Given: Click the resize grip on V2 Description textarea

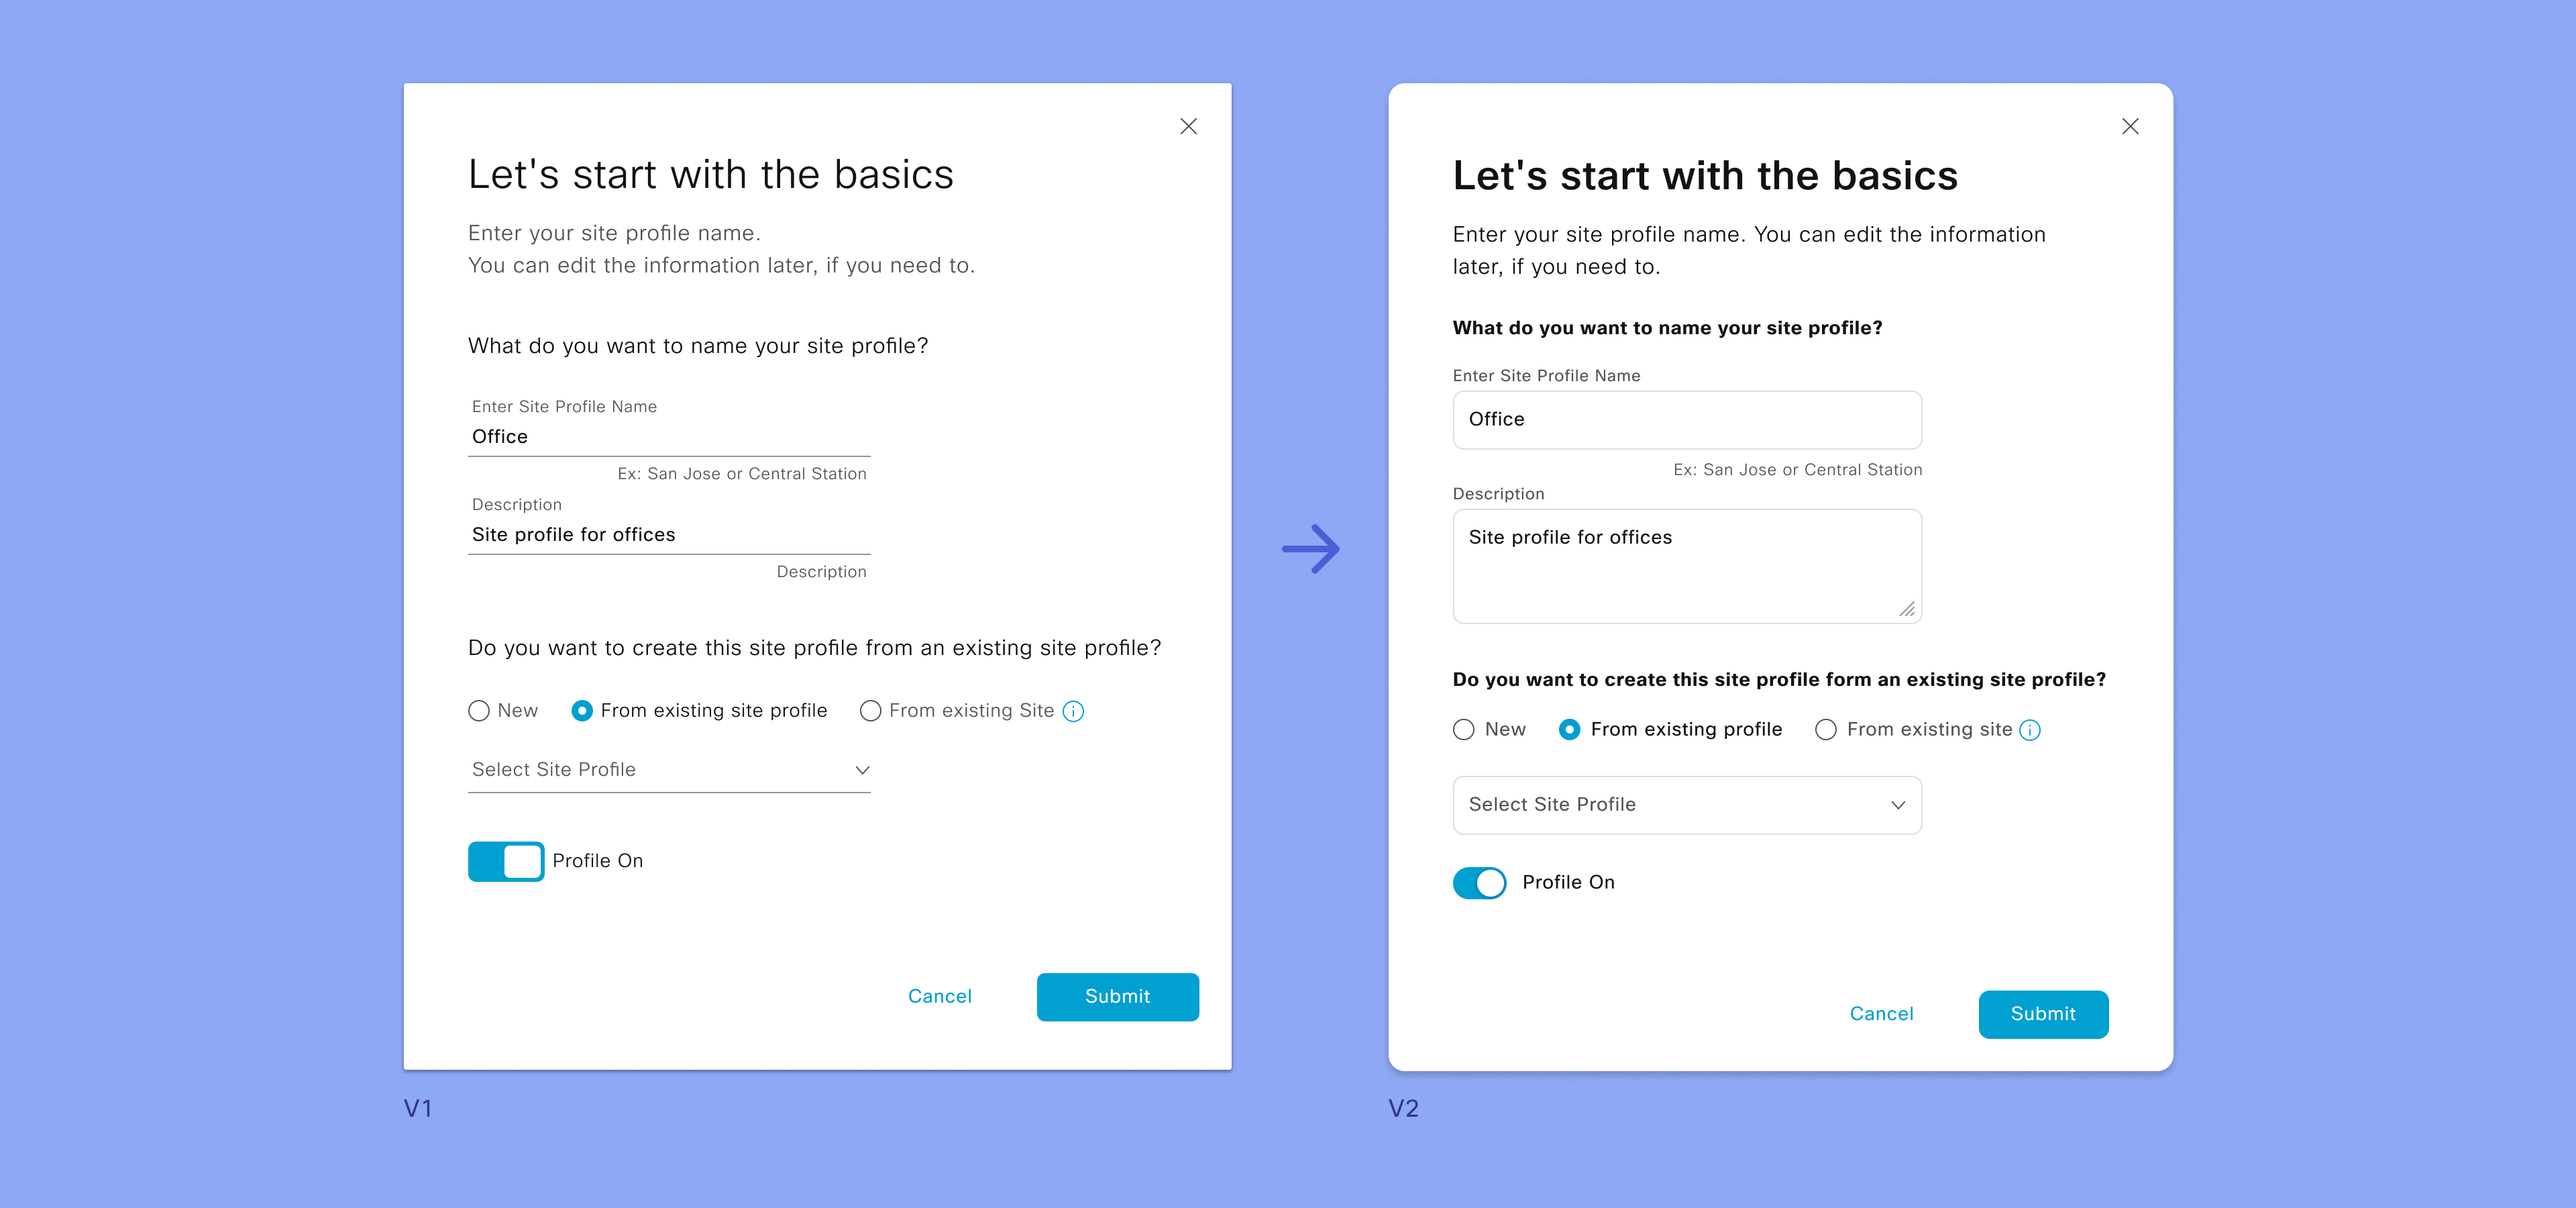Looking at the screenshot, I should point(1907,609).
